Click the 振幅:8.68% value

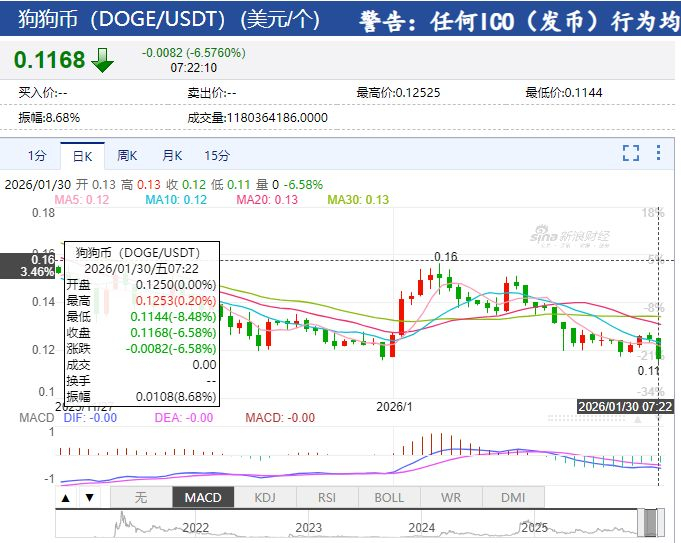pyautogui.click(x=49, y=118)
